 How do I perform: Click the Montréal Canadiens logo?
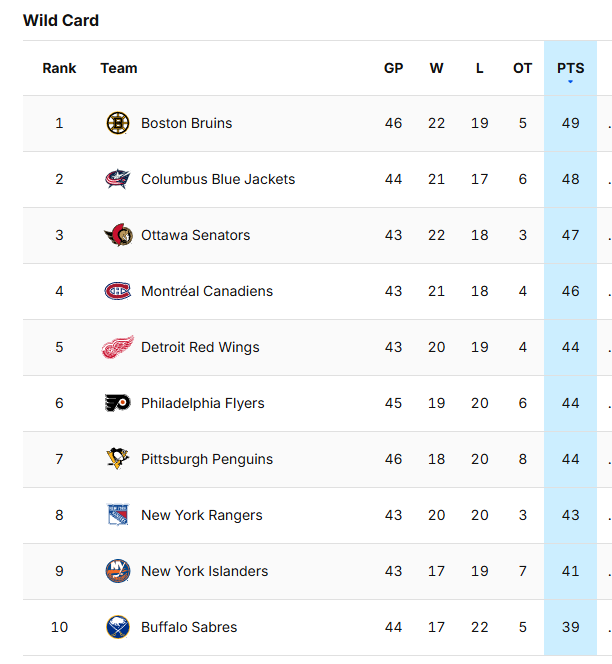tap(118, 291)
